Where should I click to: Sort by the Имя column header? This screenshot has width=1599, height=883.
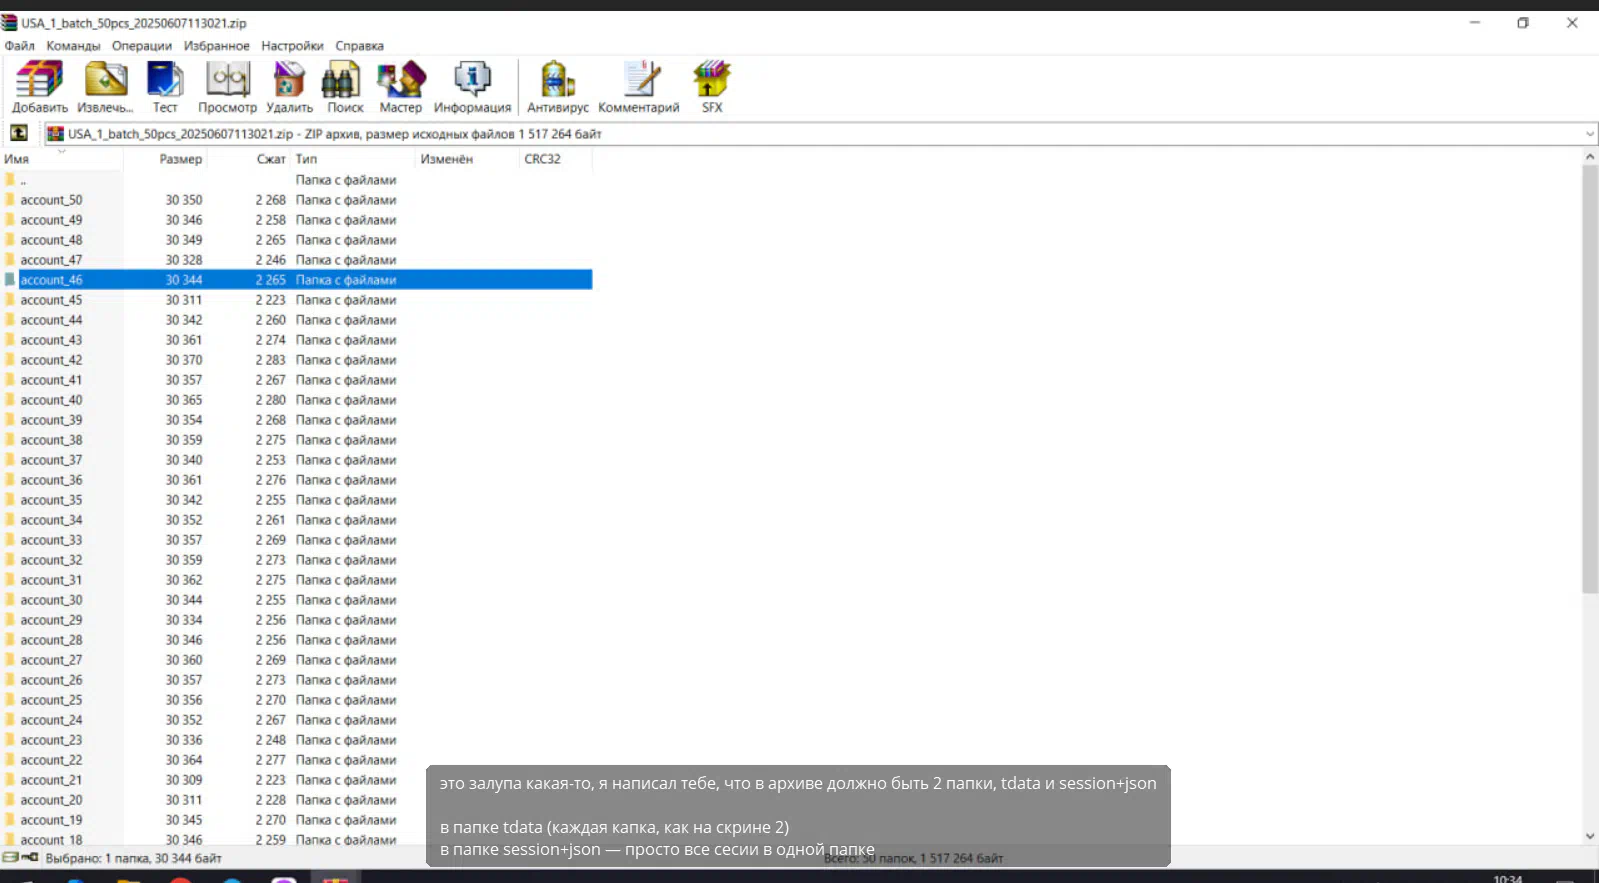point(61,159)
